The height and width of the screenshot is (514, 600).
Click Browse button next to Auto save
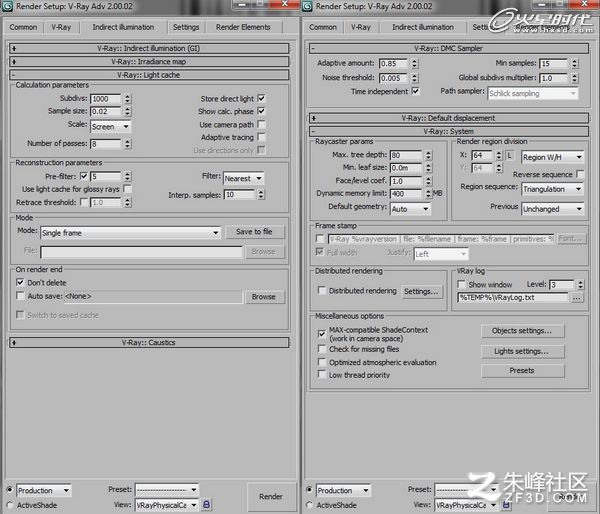[264, 297]
